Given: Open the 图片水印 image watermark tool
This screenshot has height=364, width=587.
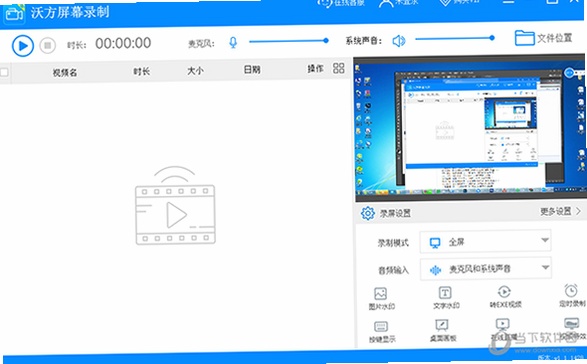Looking at the screenshot, I should click(381, 298).
